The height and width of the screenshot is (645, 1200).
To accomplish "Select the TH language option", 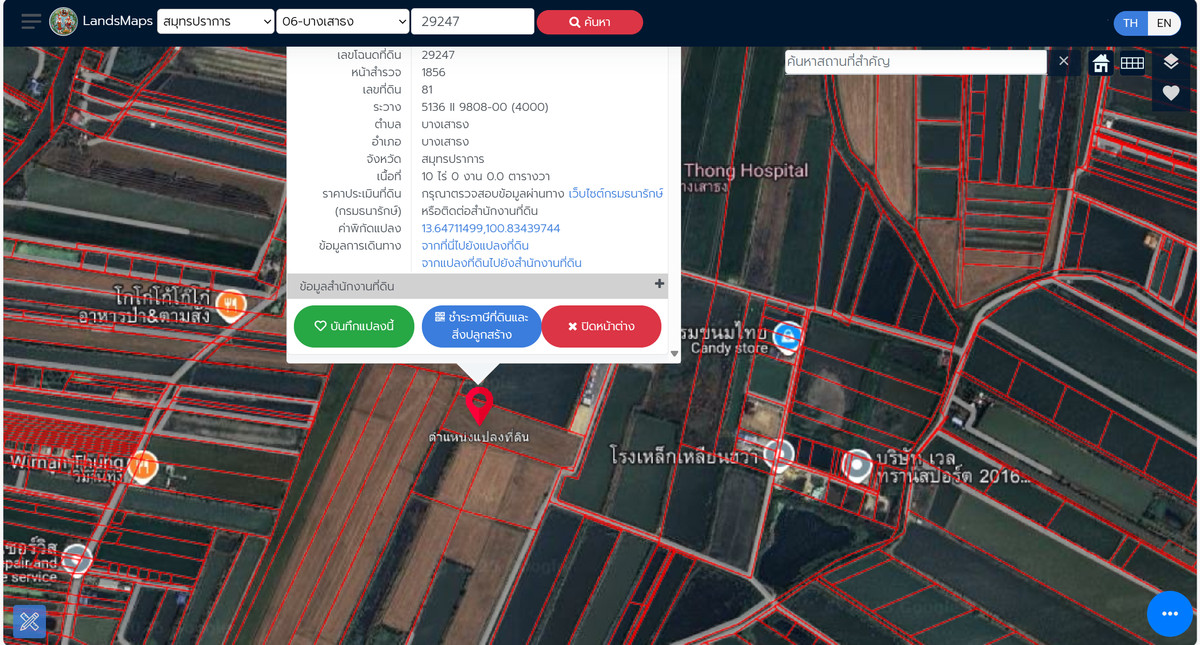I will tap(1130, 21).
